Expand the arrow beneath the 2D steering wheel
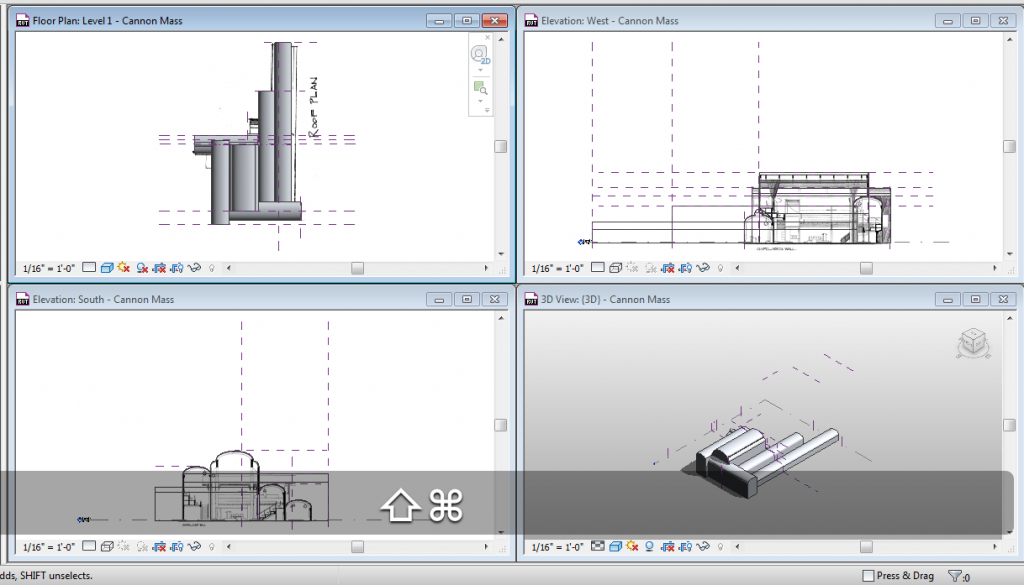Image resolution: width=1024 pixels, height=585 pixels. pos(480,70)
